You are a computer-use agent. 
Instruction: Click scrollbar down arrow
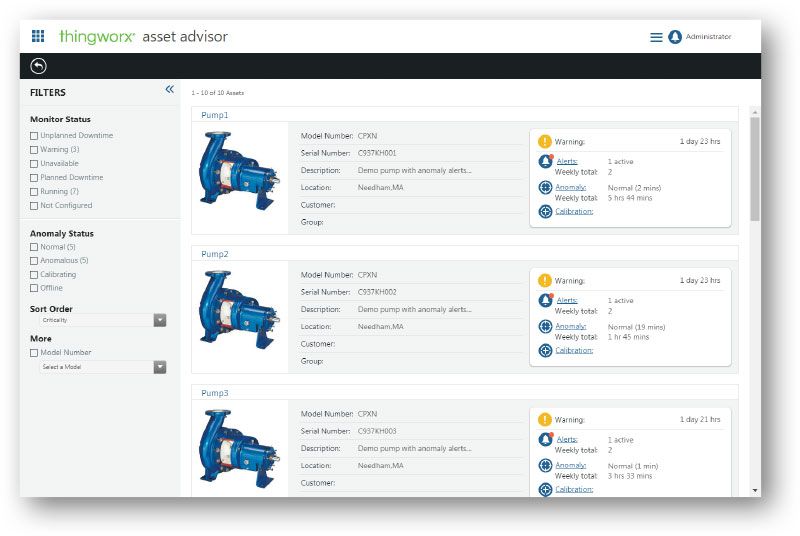[x=755, y=490]
